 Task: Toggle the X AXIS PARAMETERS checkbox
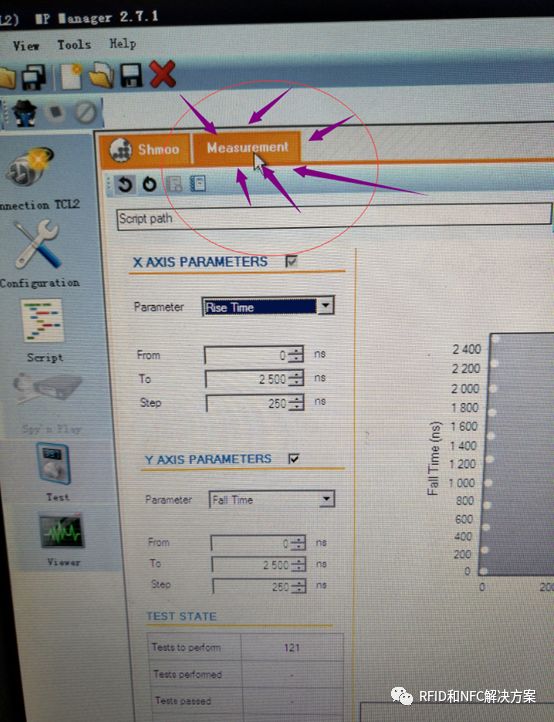(x=292, y=261)
